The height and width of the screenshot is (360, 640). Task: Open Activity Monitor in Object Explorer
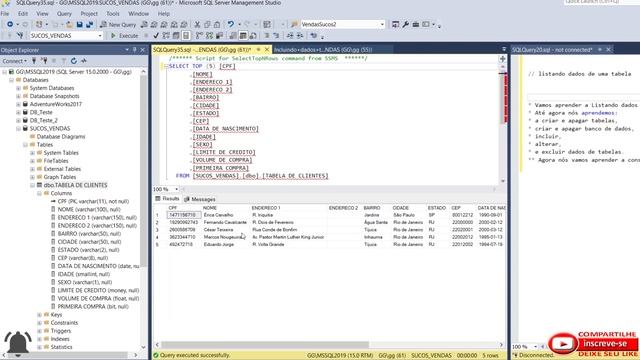tap(84, 61)
